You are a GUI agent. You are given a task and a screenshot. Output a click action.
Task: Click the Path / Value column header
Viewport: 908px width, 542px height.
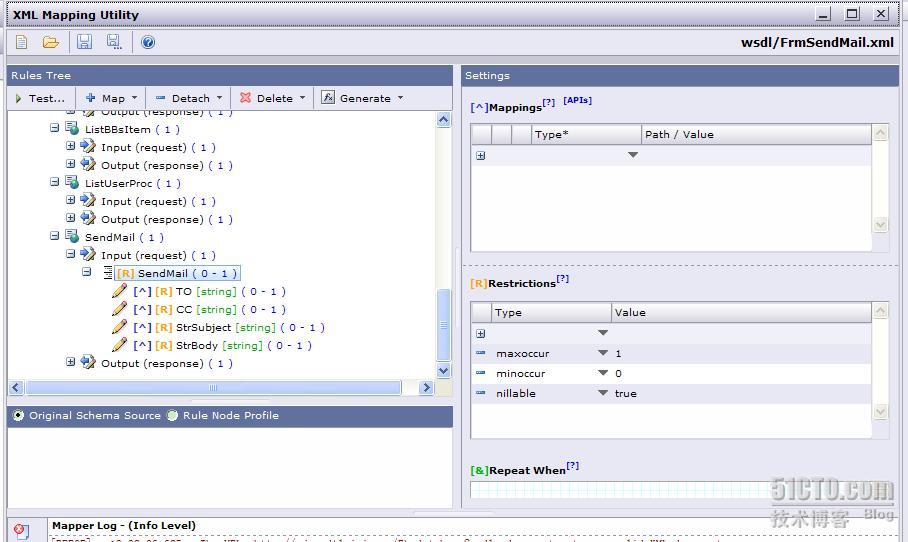[x=756, y=134]
